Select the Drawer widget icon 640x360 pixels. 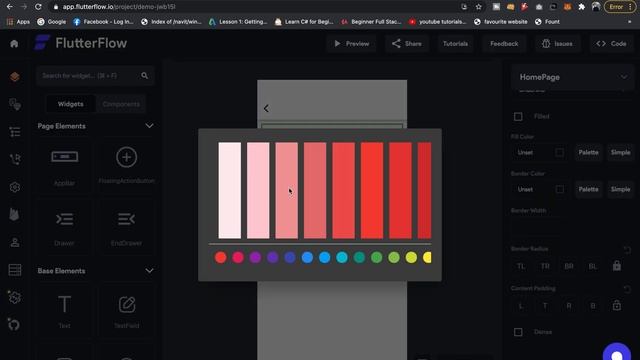[x=64, y=219]
